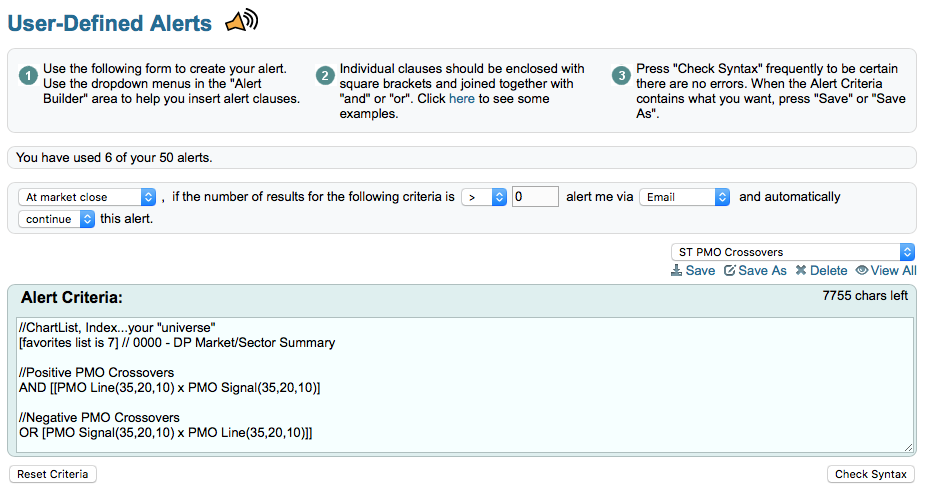Click the "here" examples link
Screen dimensions: 929x491
click(462, 99)
